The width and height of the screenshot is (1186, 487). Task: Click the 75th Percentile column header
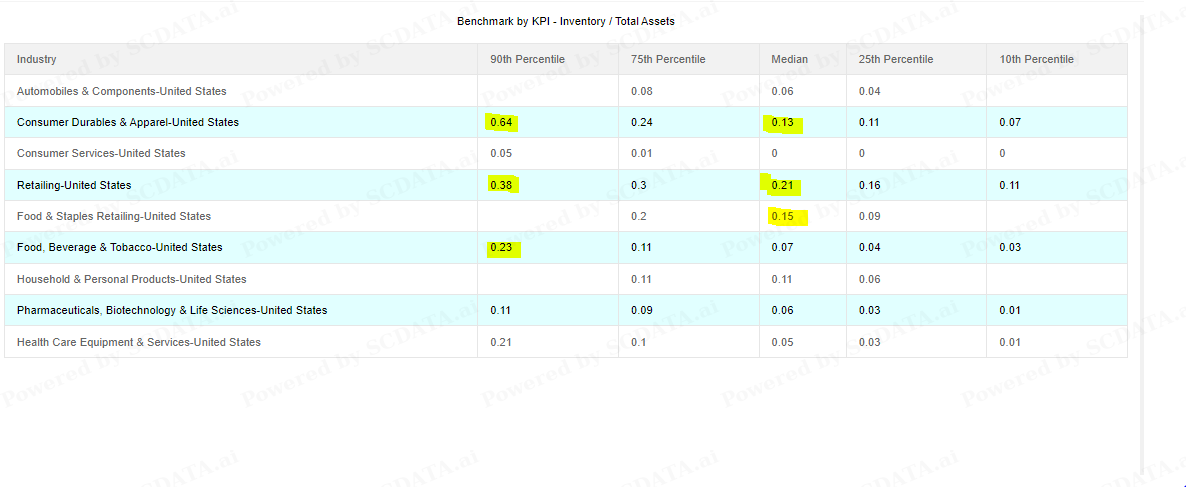[668, 59]
